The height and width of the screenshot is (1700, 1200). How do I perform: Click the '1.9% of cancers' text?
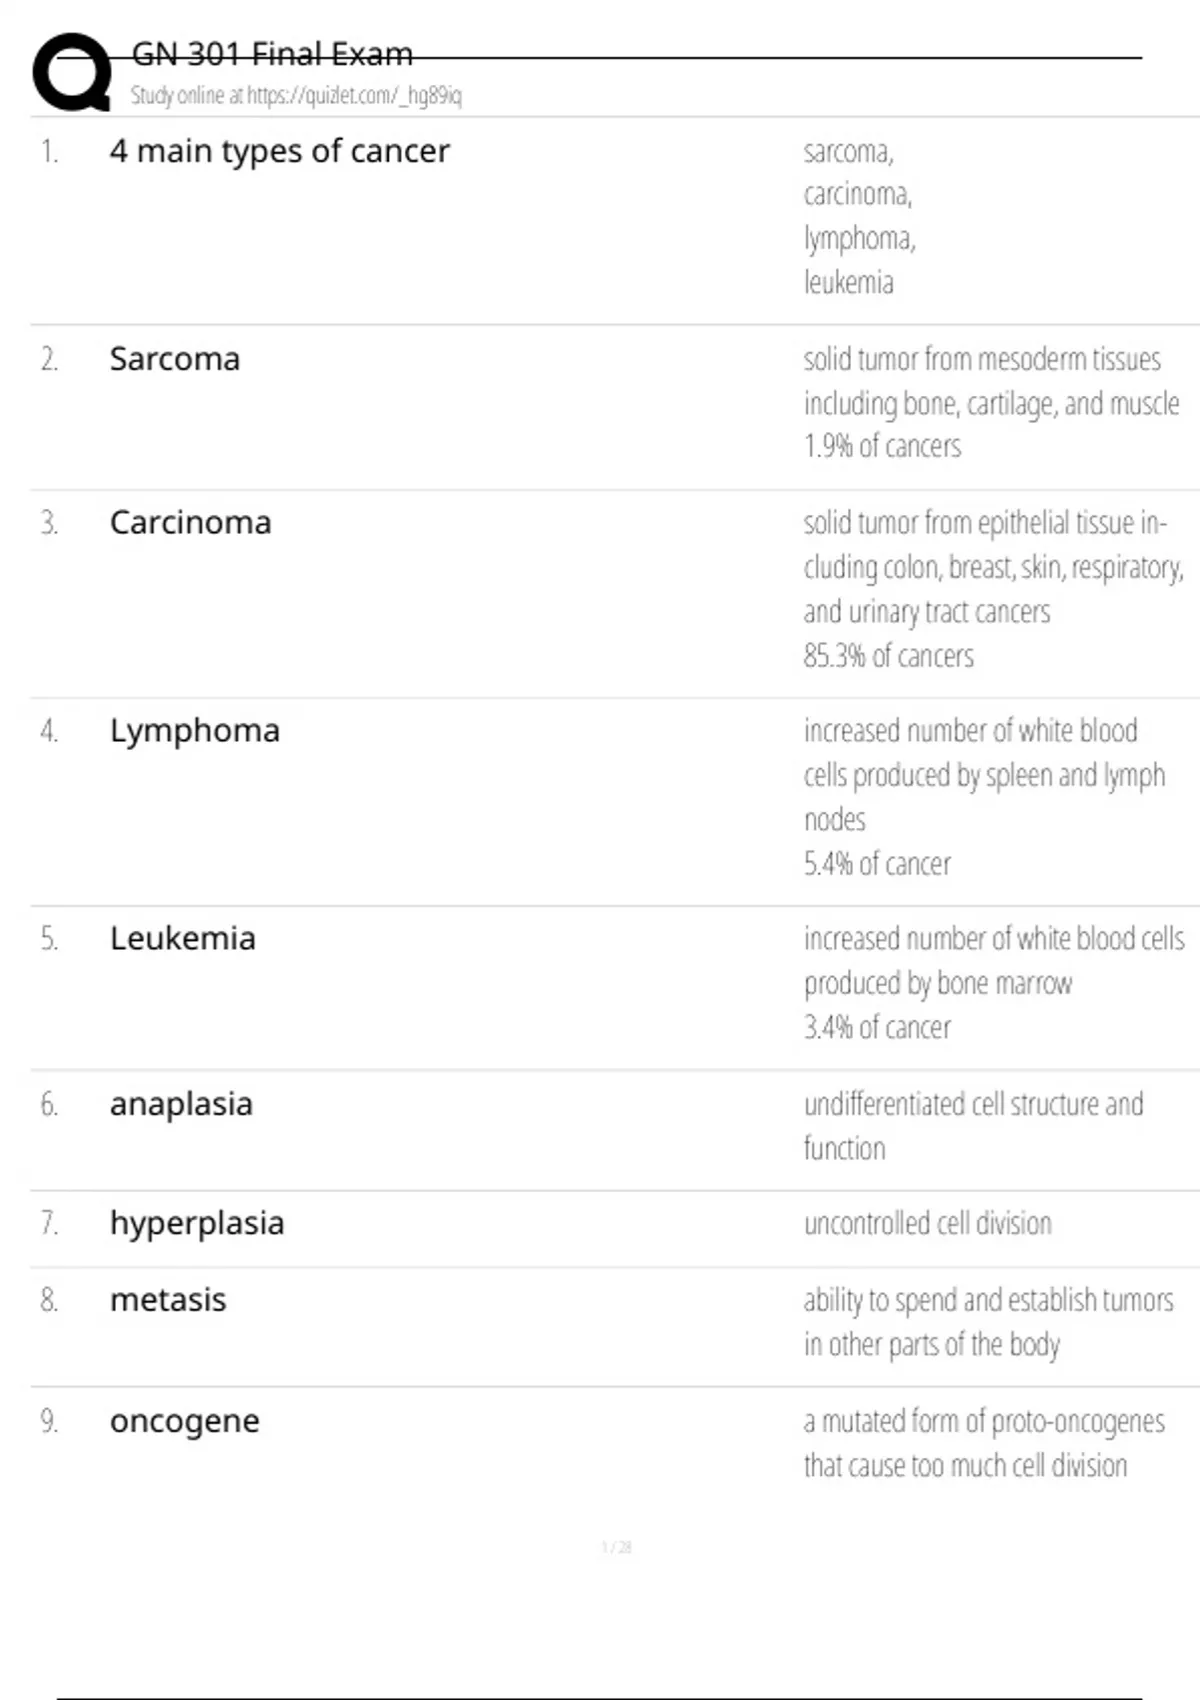(882, 446)
